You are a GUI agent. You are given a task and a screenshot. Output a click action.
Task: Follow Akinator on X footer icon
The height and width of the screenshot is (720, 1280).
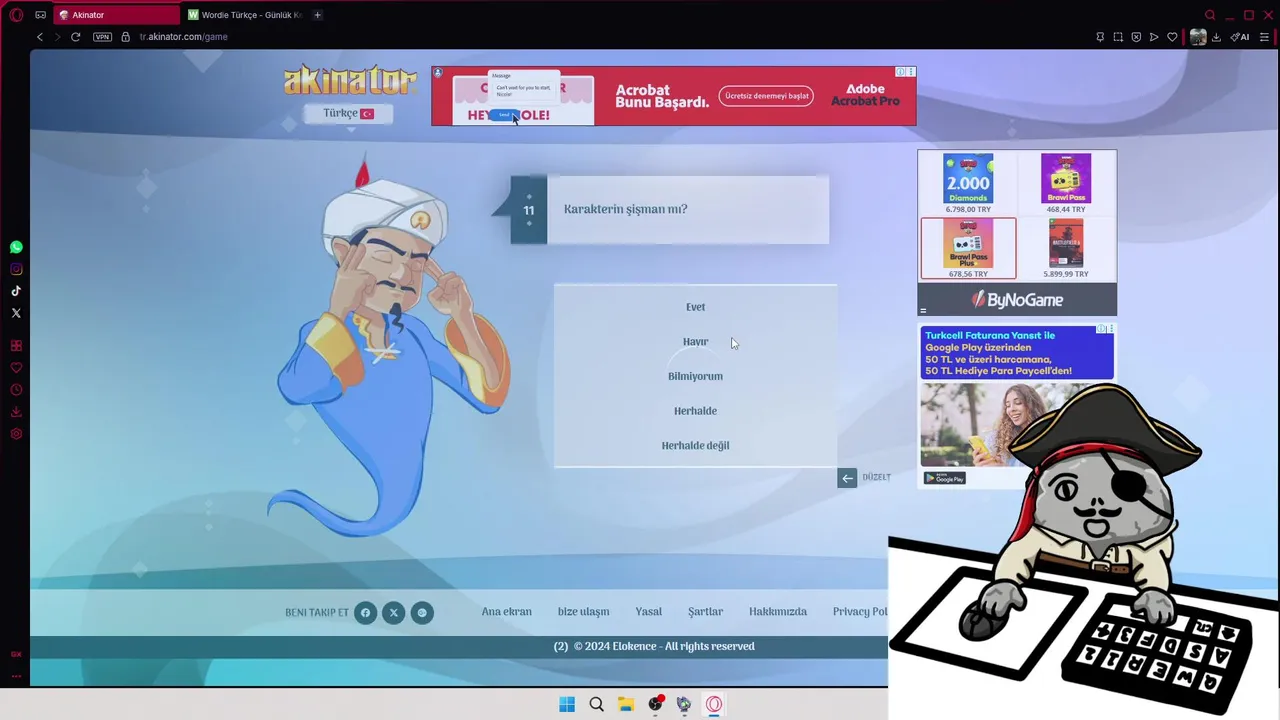pyautogui.click(x=394, y=613)
